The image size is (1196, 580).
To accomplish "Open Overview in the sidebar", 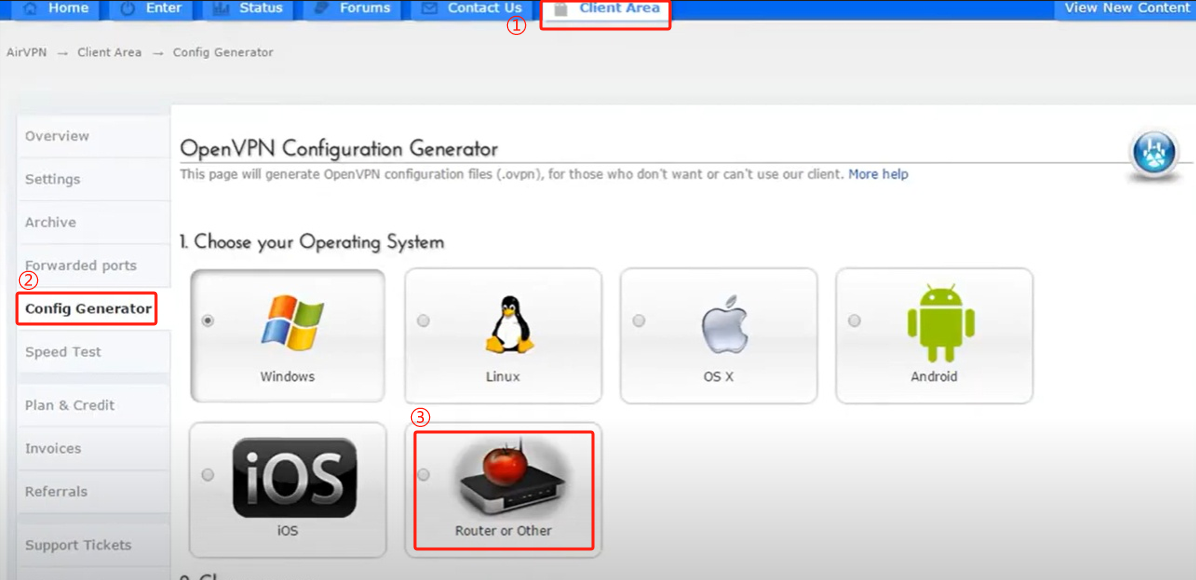I will pos(93,136).
